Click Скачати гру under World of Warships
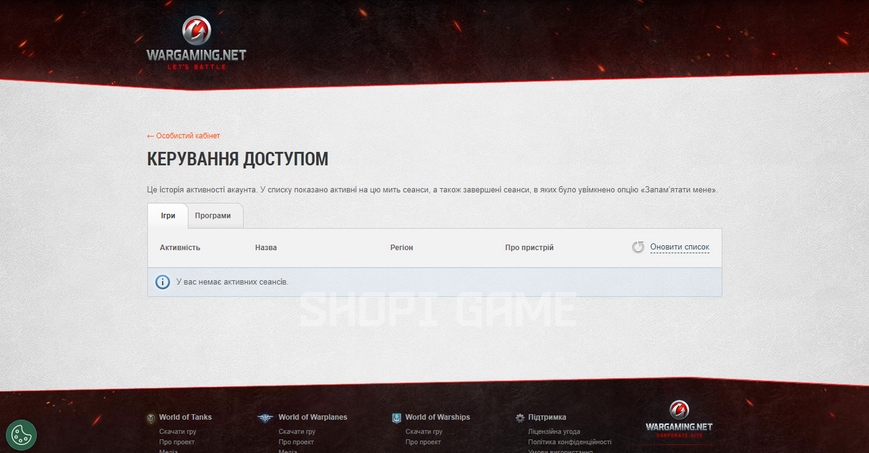The image size is (869, 453). pyautogui.click(x=423, y=431)
